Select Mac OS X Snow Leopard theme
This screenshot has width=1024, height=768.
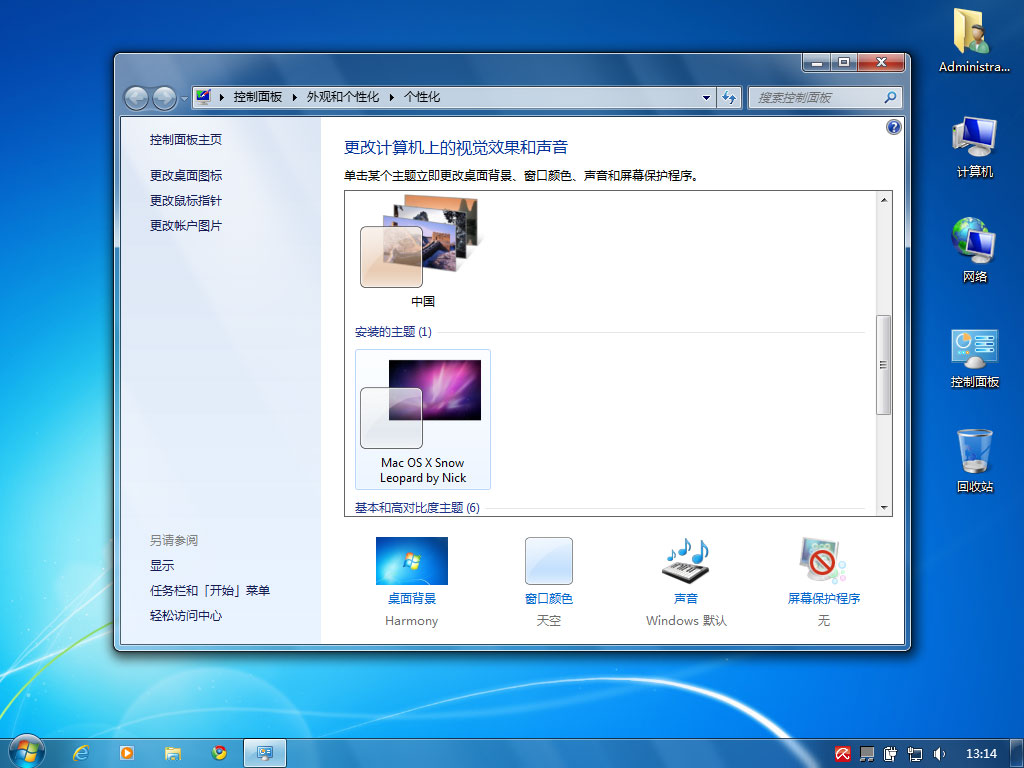pyautogui.click(x=423, y=419)
